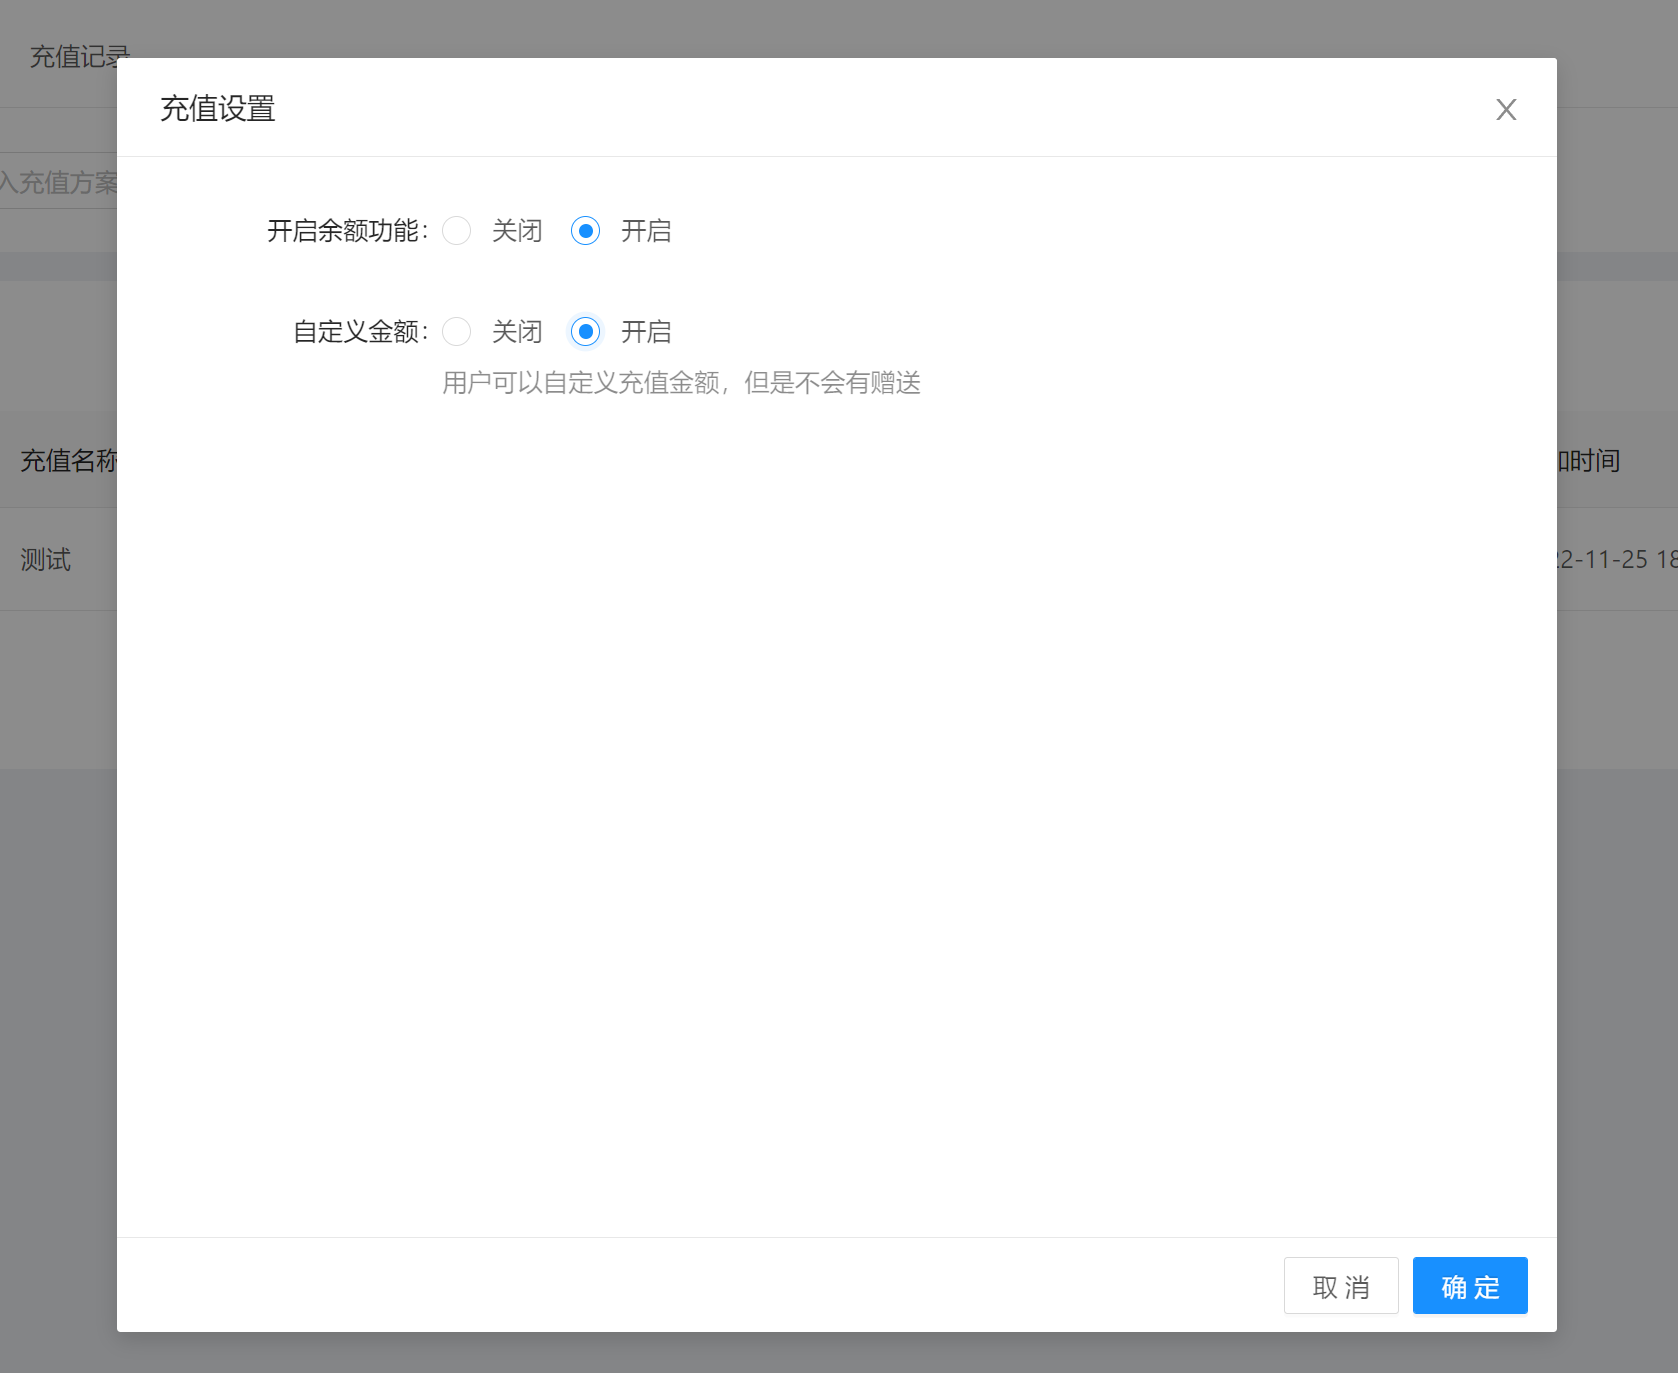Close the 充值设置 dialog with X icon
Screen dimensions: 1678x1373
pos(1506,109)
